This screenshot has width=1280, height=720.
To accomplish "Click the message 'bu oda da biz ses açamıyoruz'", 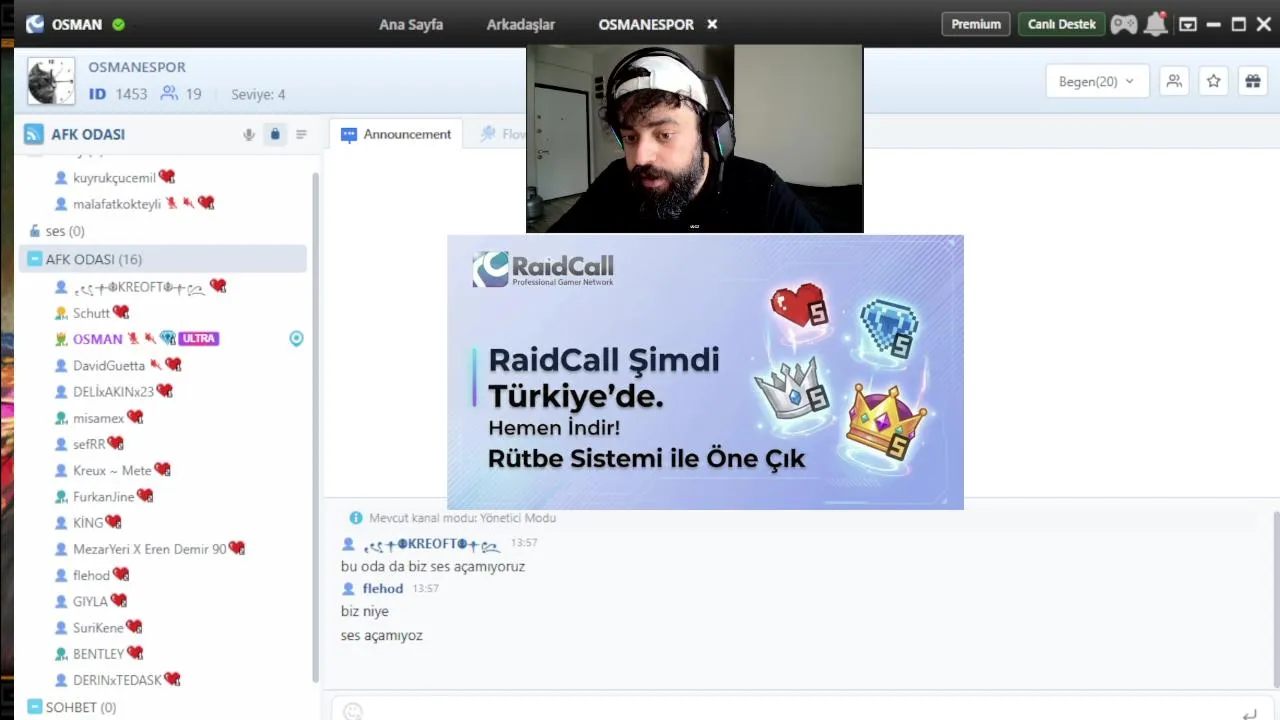I will (x=433, y=566).
